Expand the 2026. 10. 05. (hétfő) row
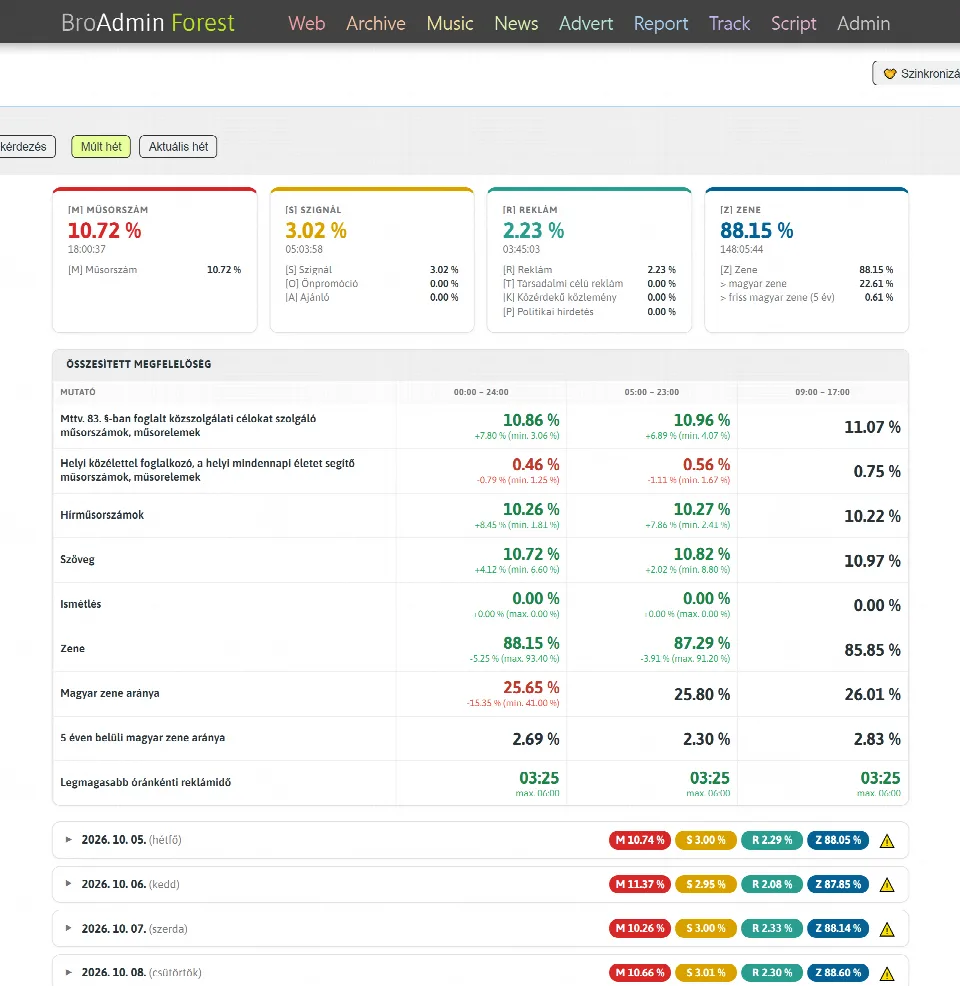The height and width of the screenshot is (986, 960). [x=69, y=839]
